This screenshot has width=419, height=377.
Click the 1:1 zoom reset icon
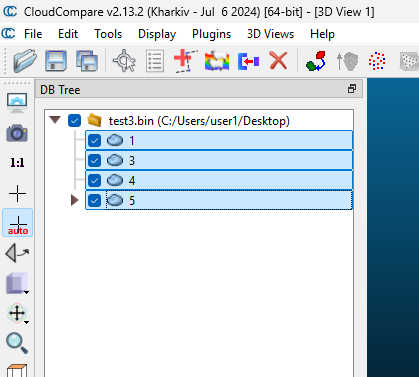click(17, 163)
